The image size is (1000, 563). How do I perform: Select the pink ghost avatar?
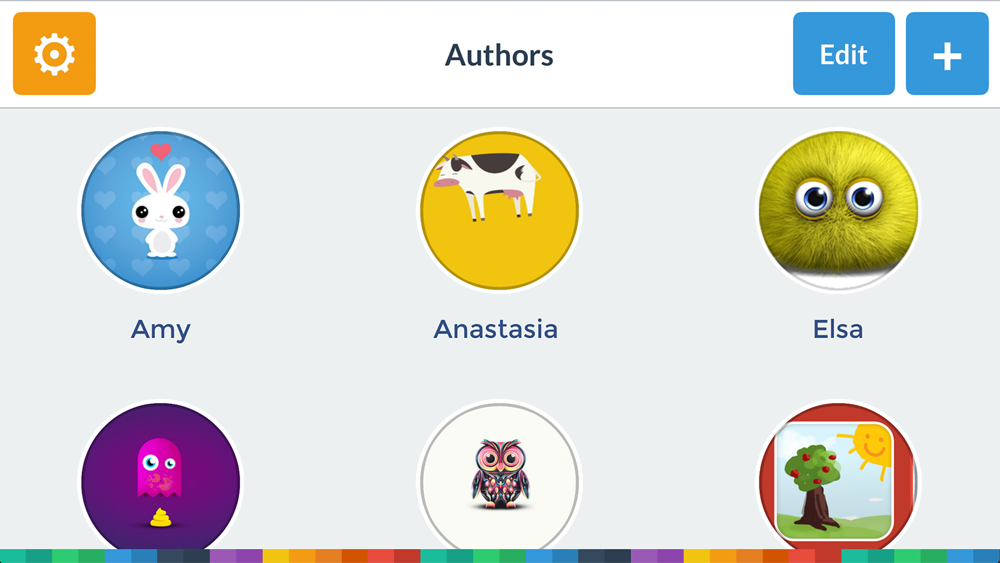tap(161, 478)
